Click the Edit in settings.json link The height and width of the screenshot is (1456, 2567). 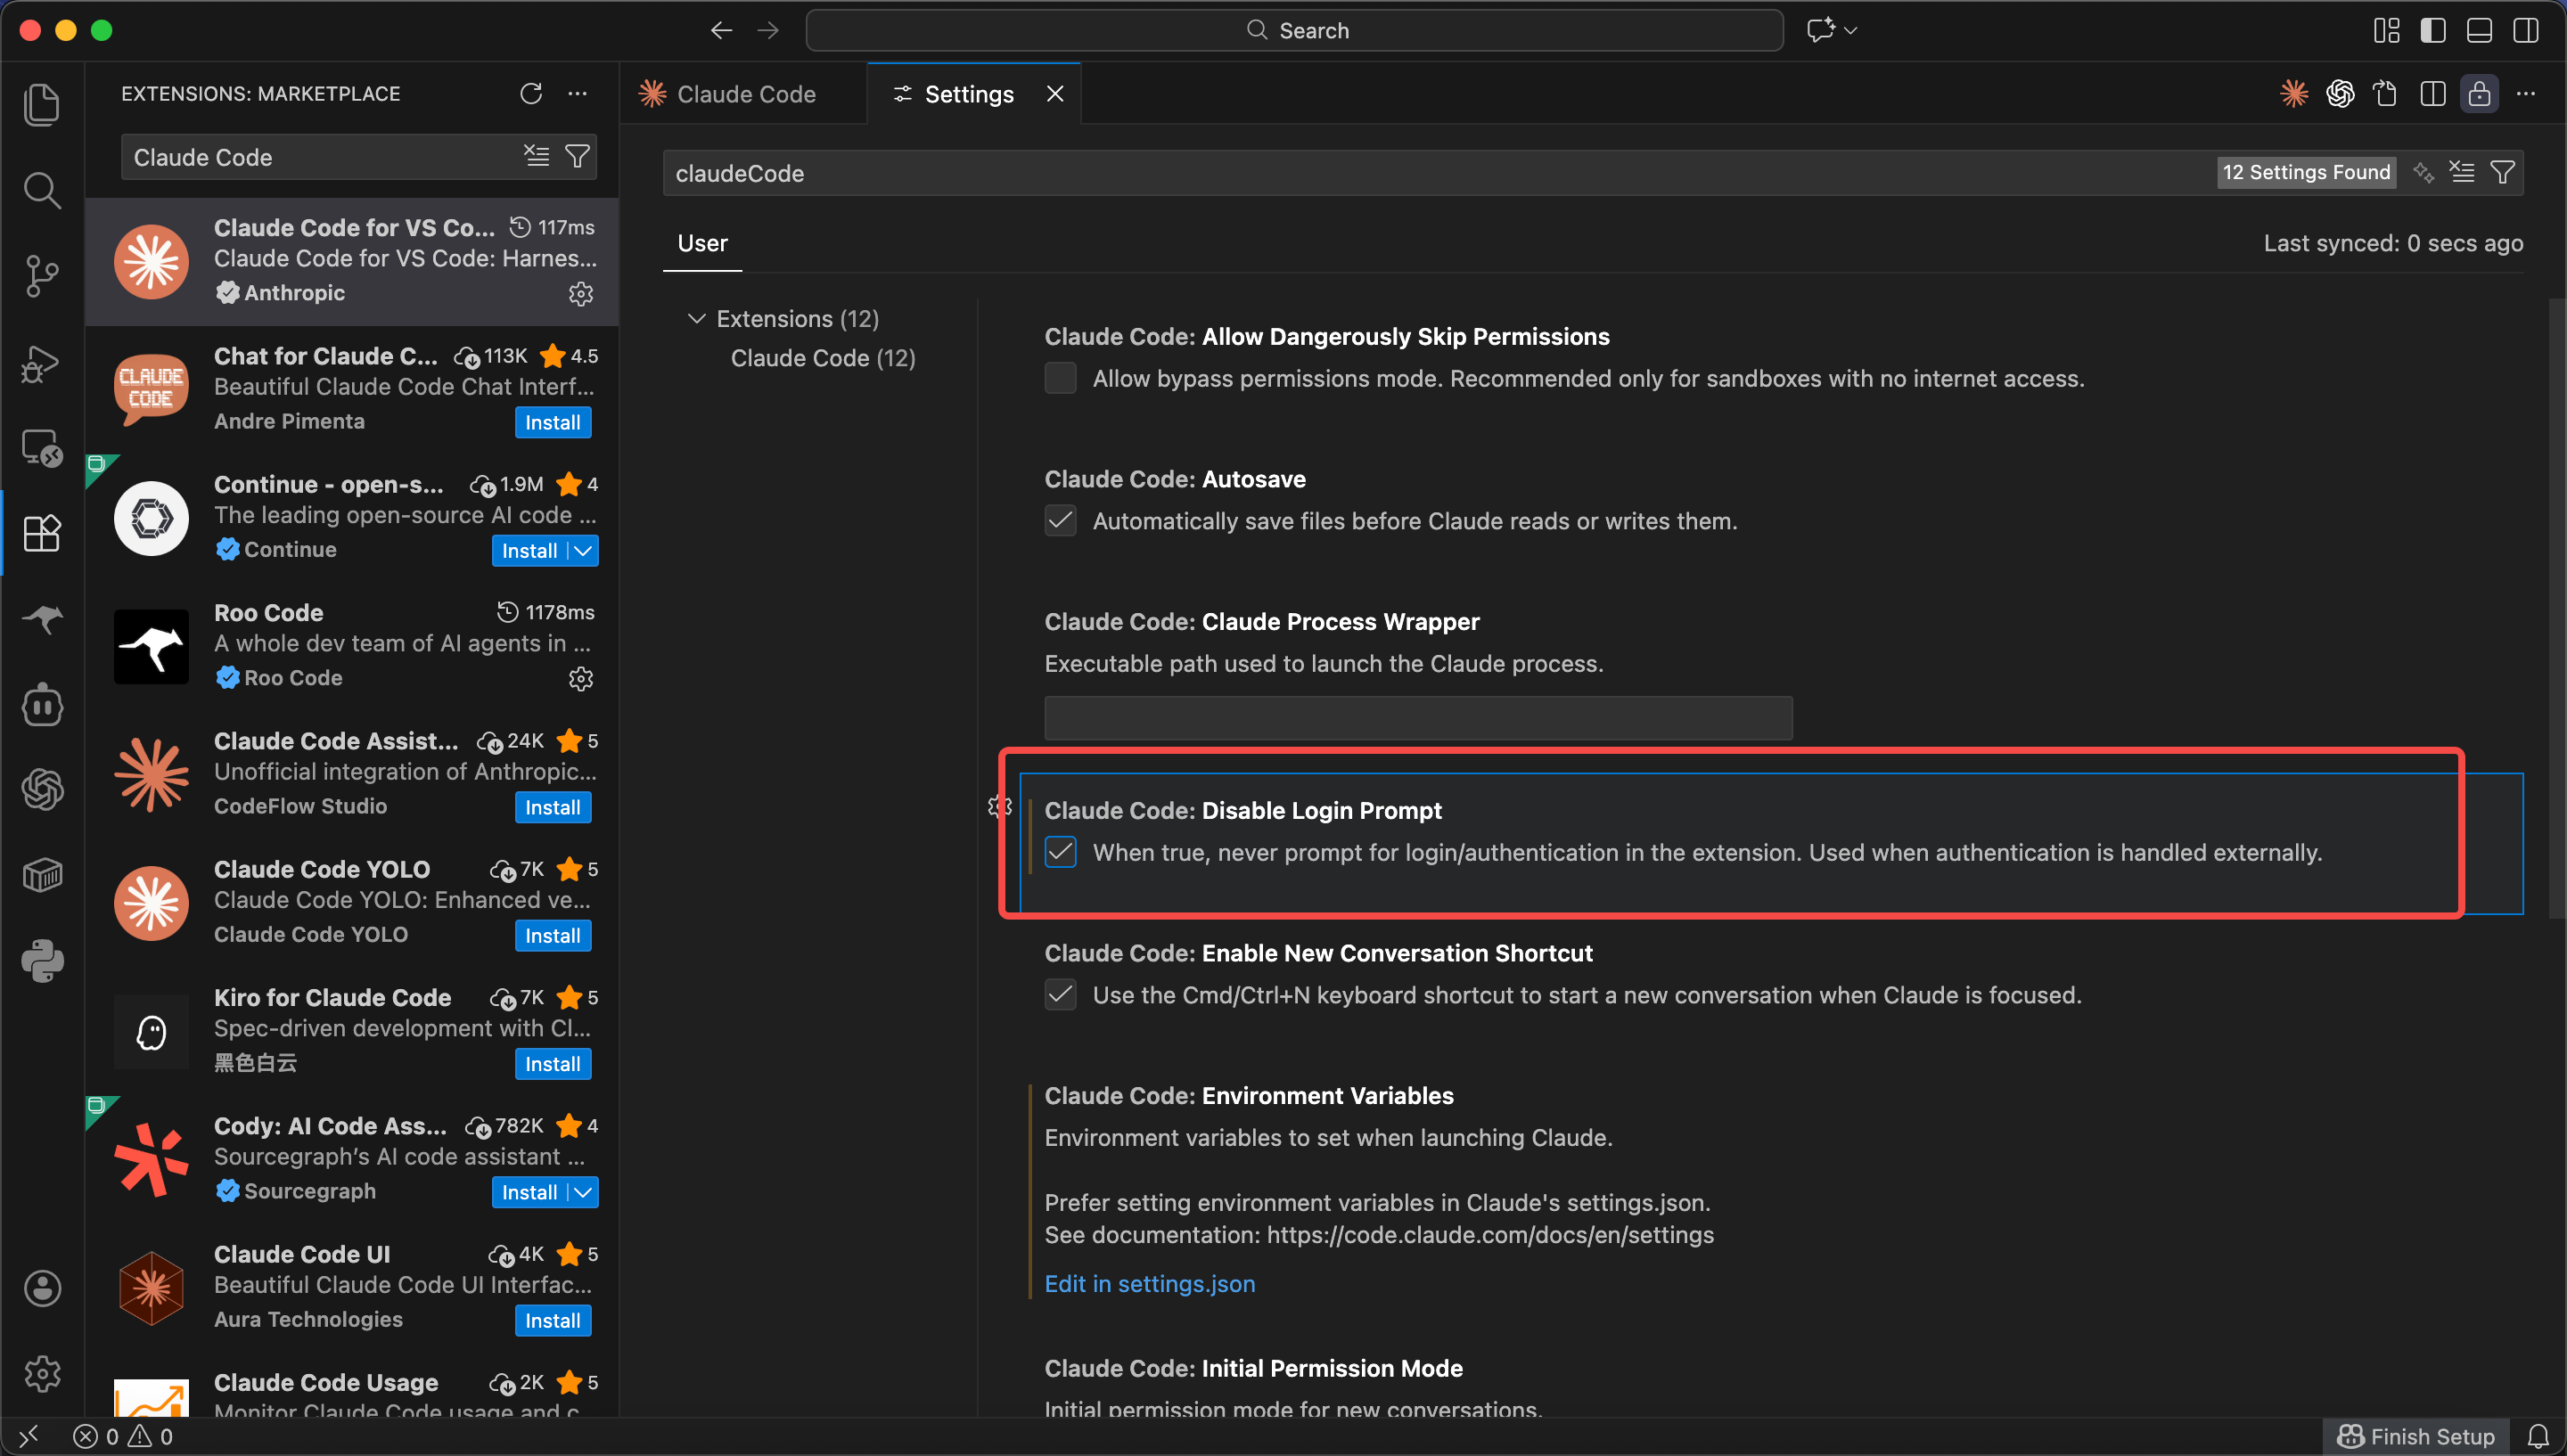1150,1284
